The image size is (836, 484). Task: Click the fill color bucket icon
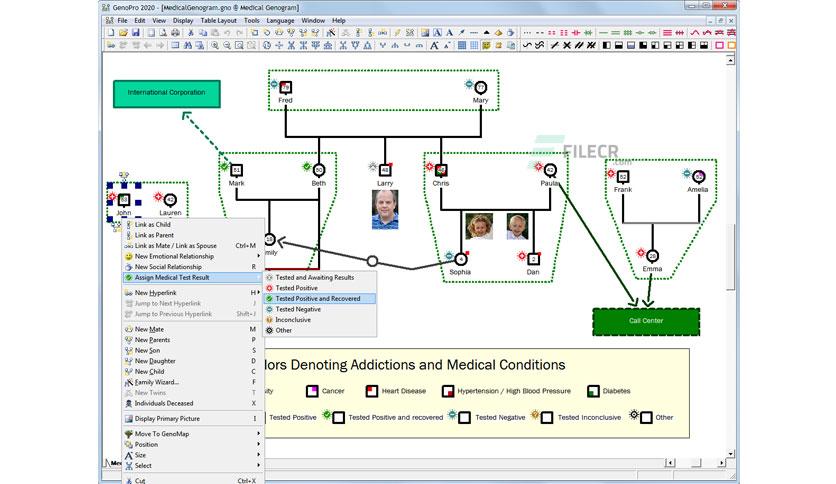(x=498, y=33)
